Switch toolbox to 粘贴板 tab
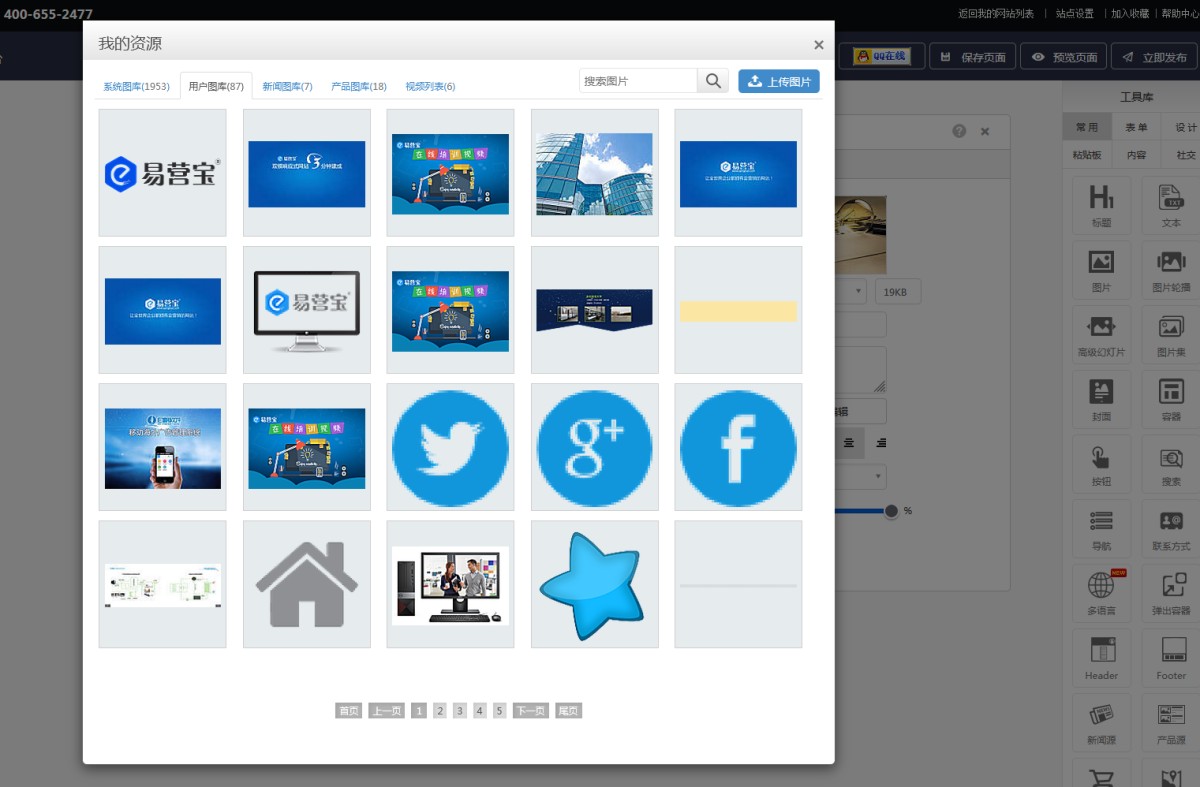 pyautogui.click(x=1087, y=155)
